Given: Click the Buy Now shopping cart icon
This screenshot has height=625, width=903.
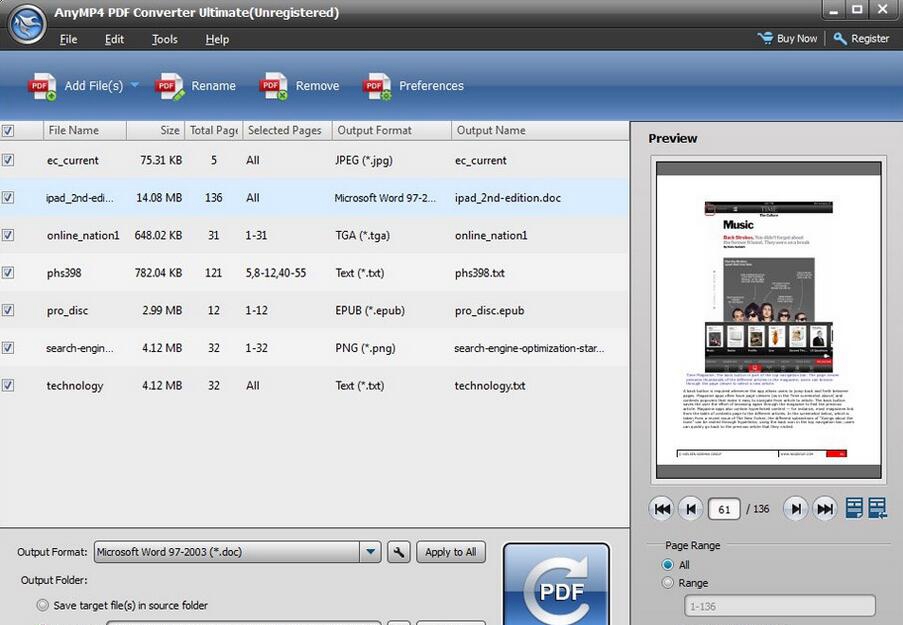Looking at the screenshot, I should click(x=765, y=38).
